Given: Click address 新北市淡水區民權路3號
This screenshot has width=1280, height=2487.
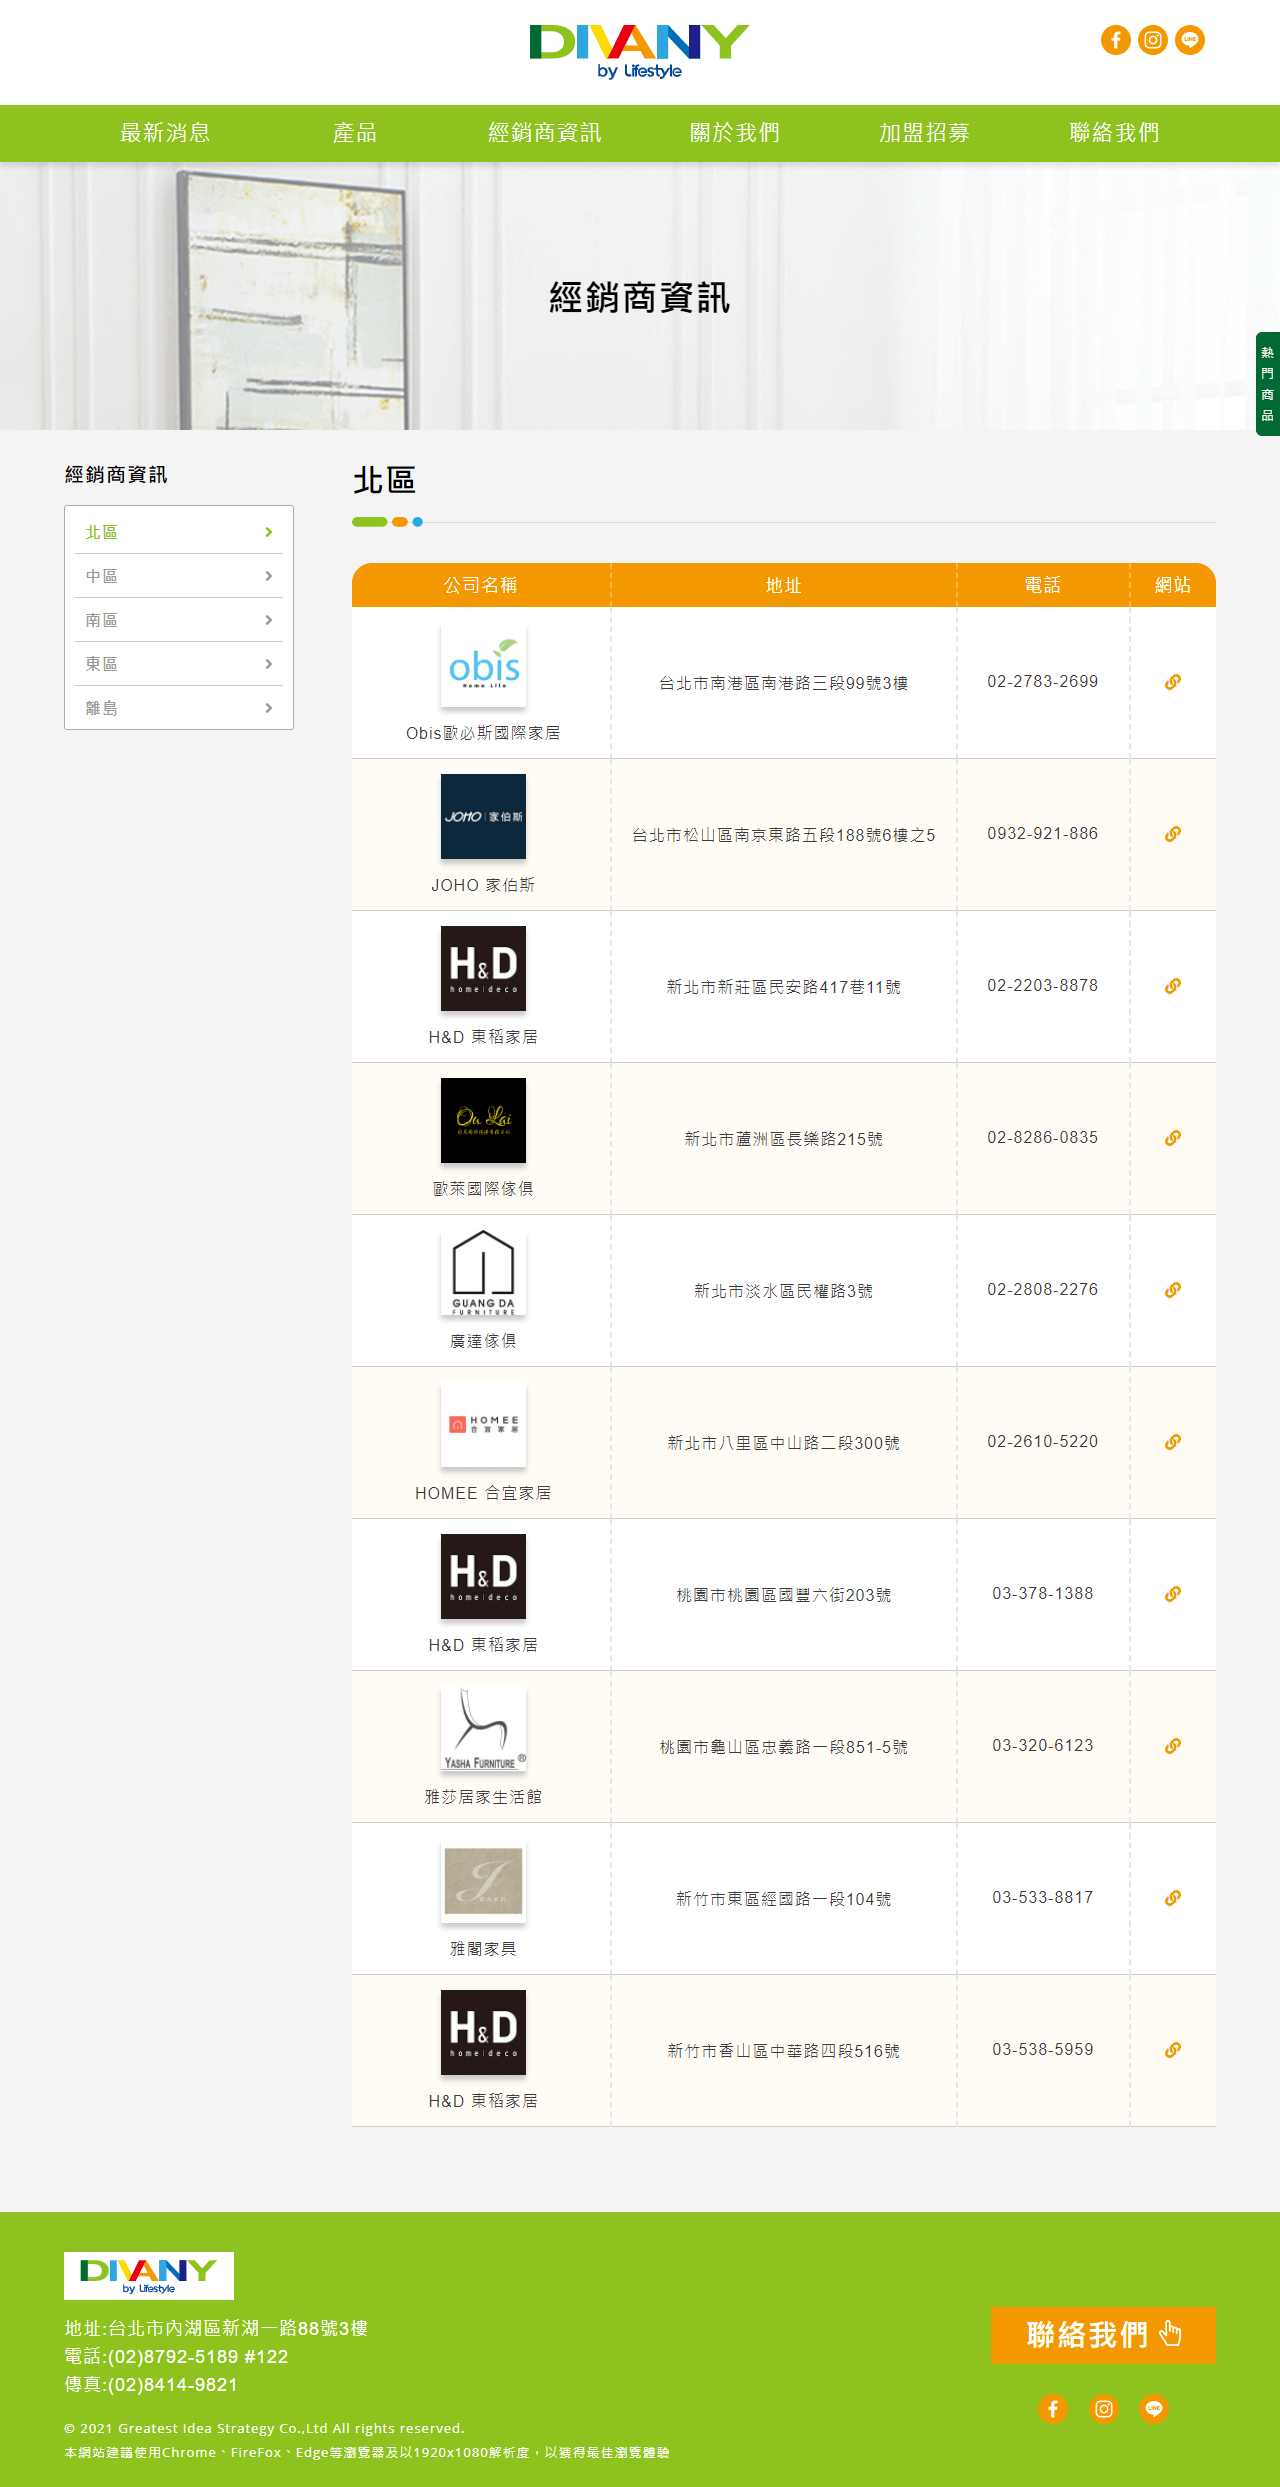Looking at the screenshot, I should (x=784, y=1291).
